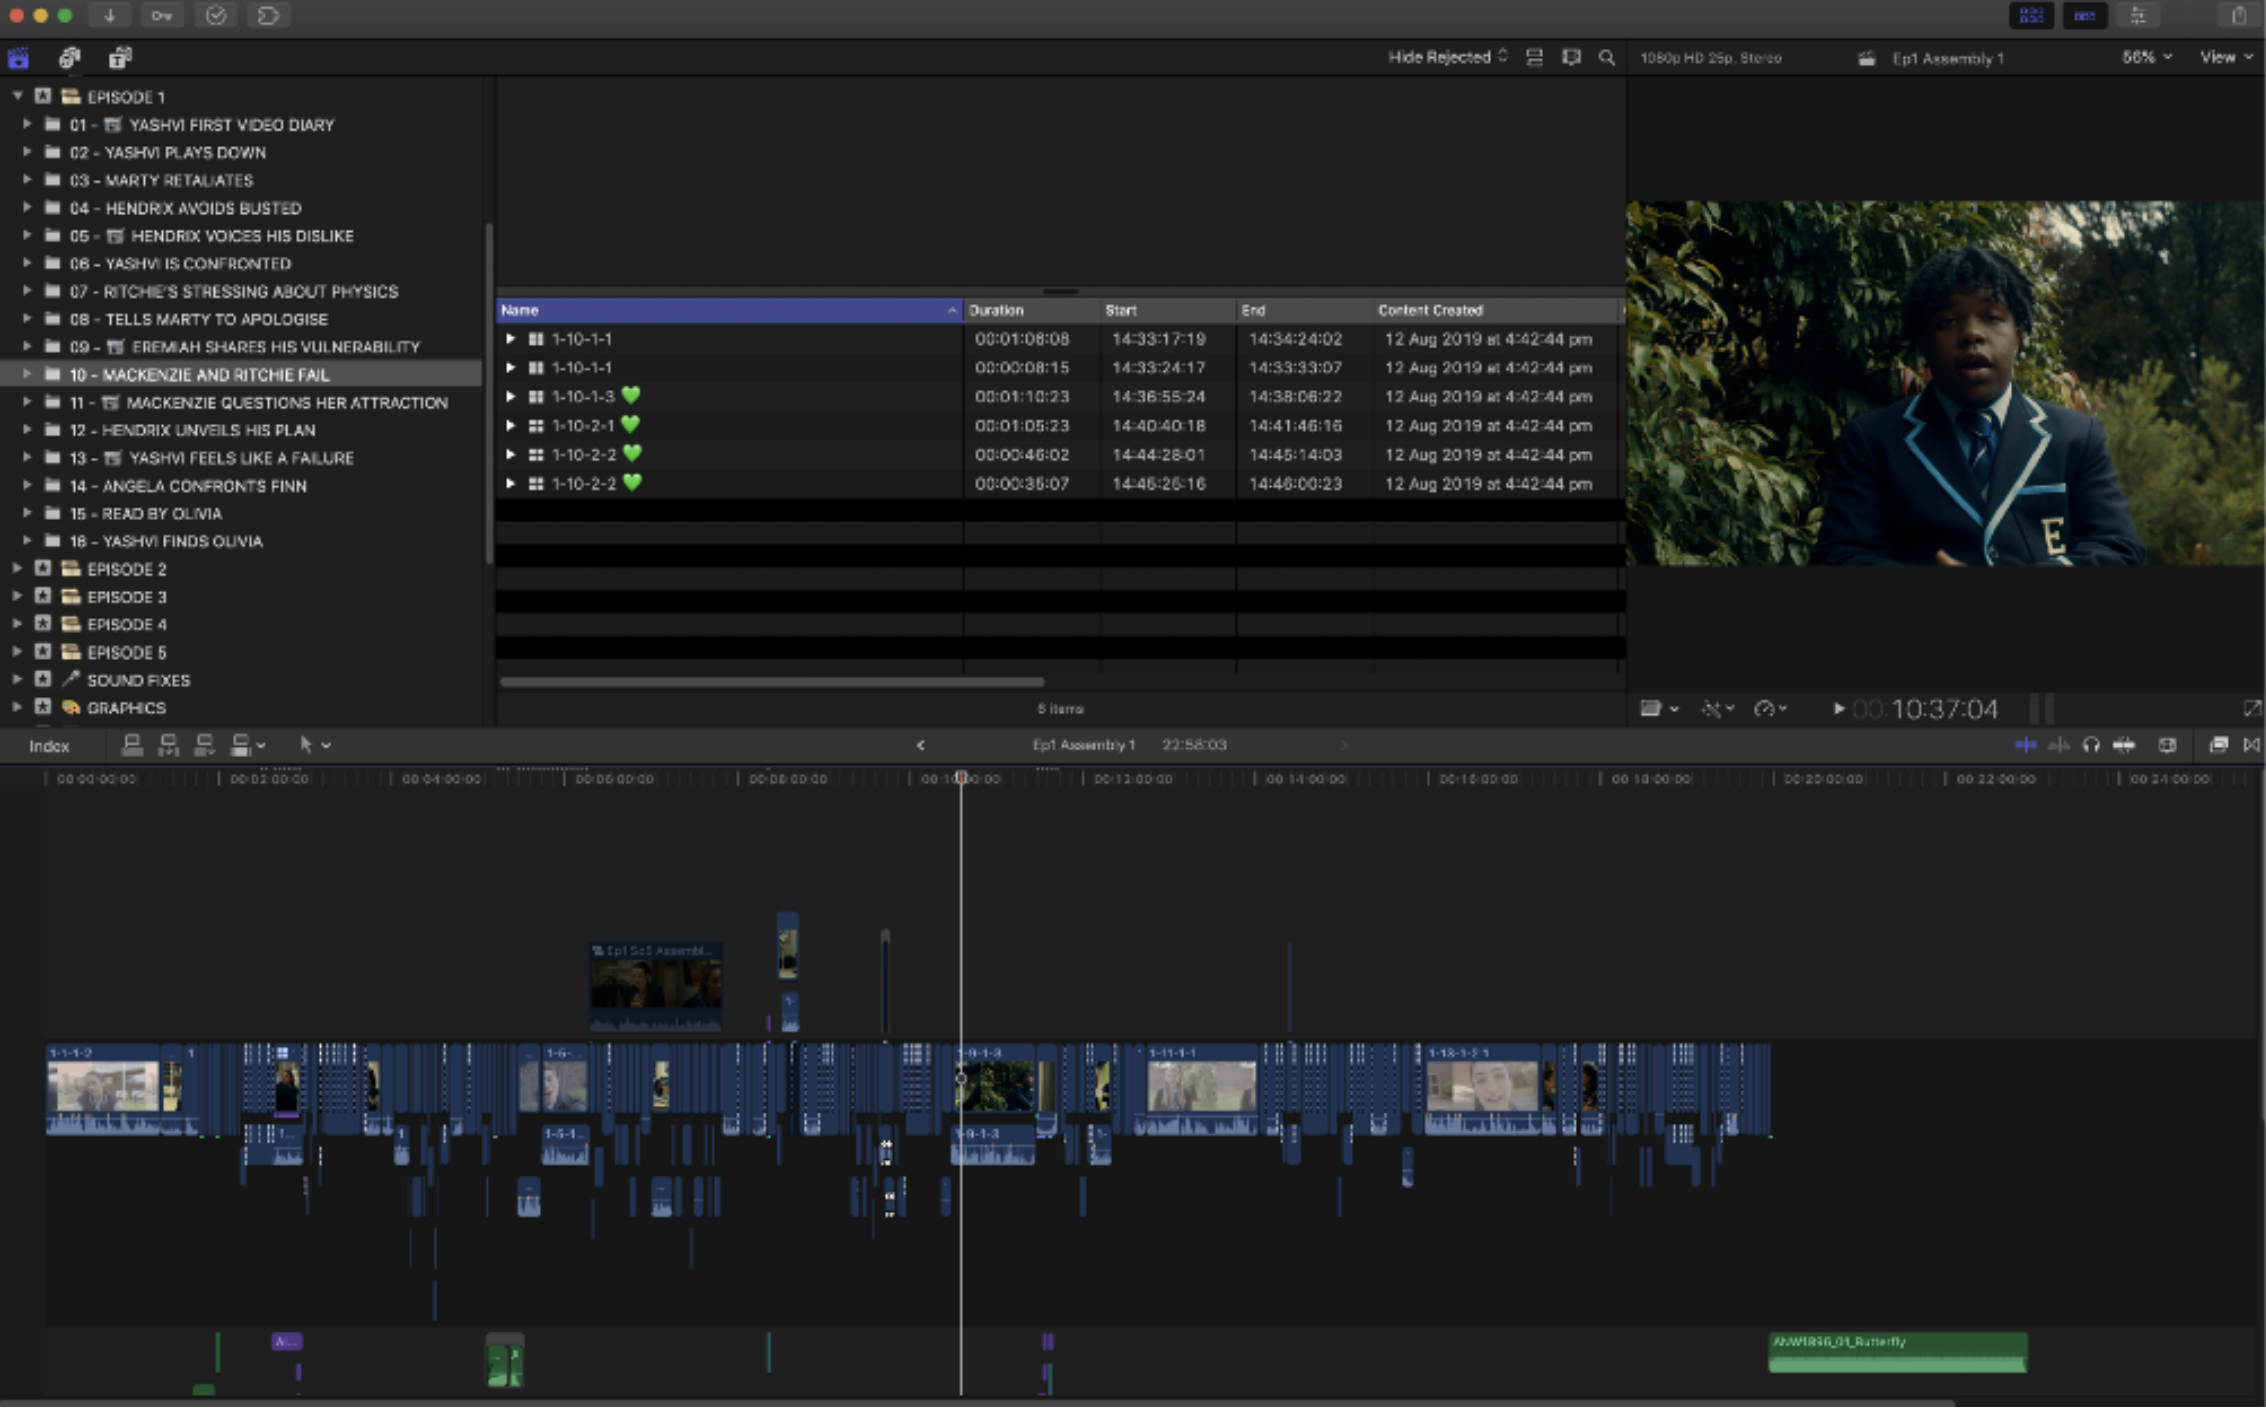Image resolution: width=2266 pixels, height=1408 pixels.
Task: Open the Keyword Editor key icon
Action: pos(162,15)
